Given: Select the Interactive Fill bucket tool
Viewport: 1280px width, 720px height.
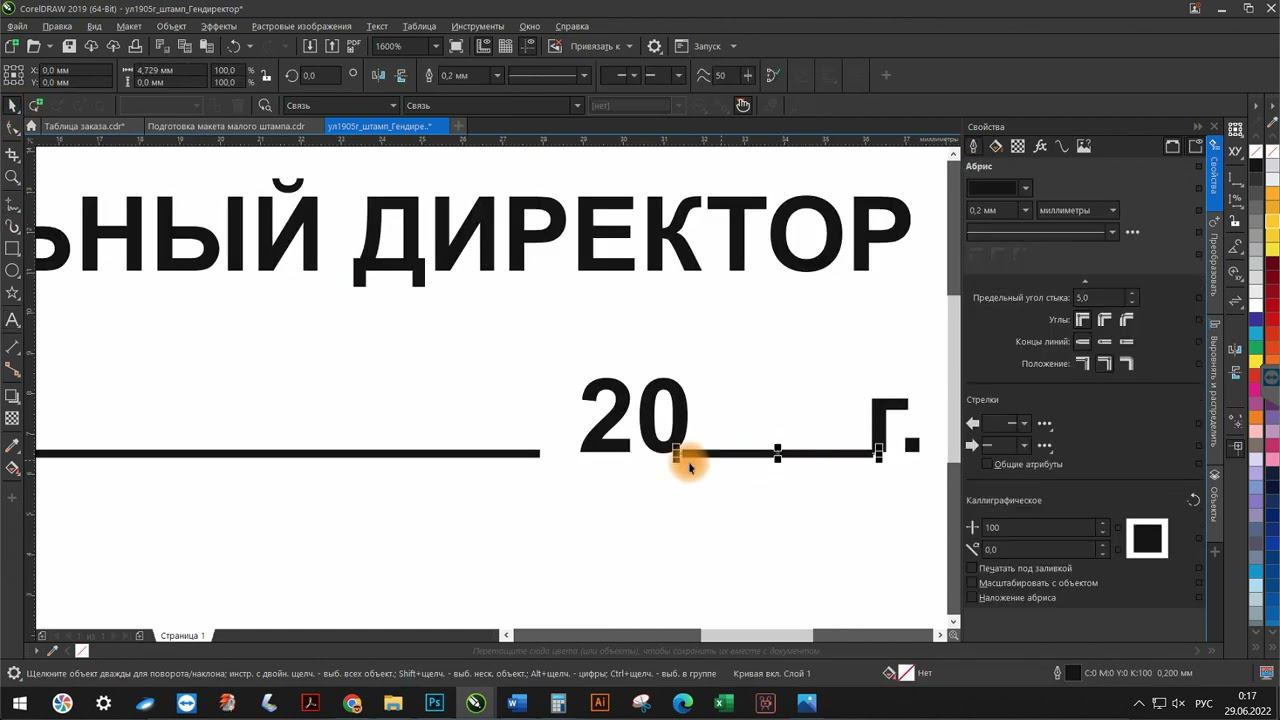Looking at the screenshot, I should click(x=12, y=468).
